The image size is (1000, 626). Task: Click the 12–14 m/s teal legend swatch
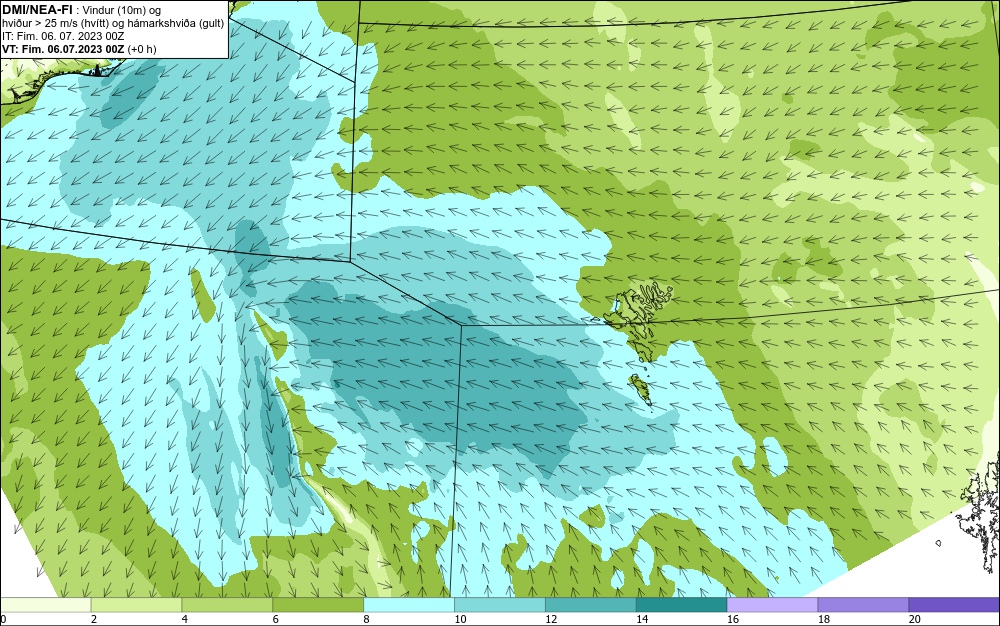click(591, 604)
